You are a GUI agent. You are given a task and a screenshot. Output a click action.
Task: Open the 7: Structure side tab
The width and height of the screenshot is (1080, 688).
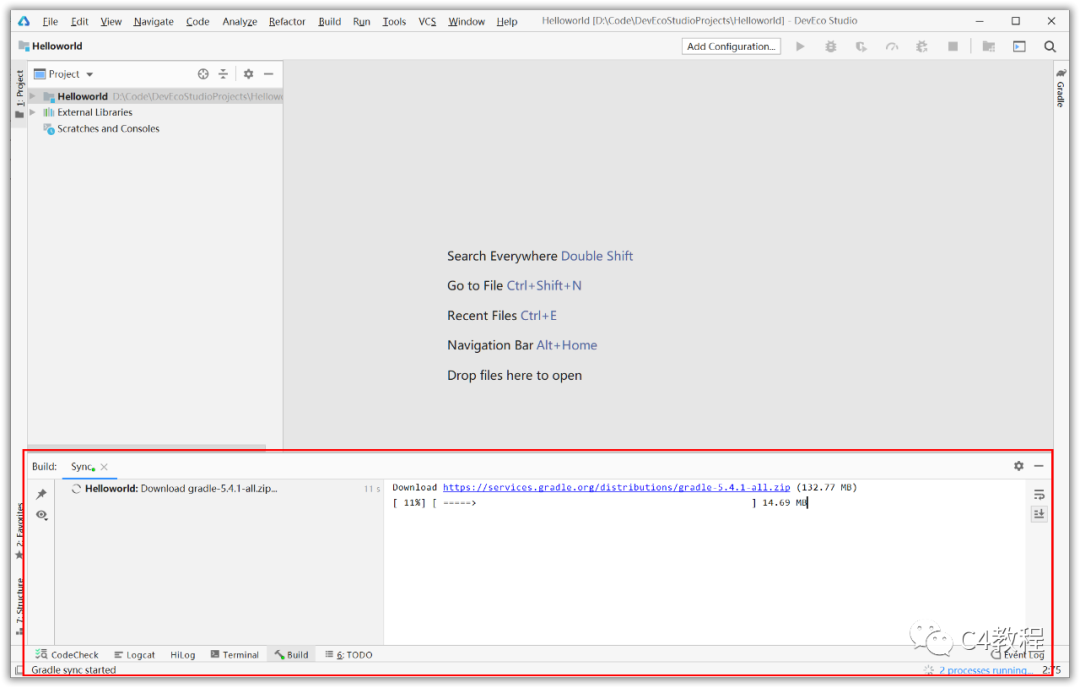pos(19,606)
